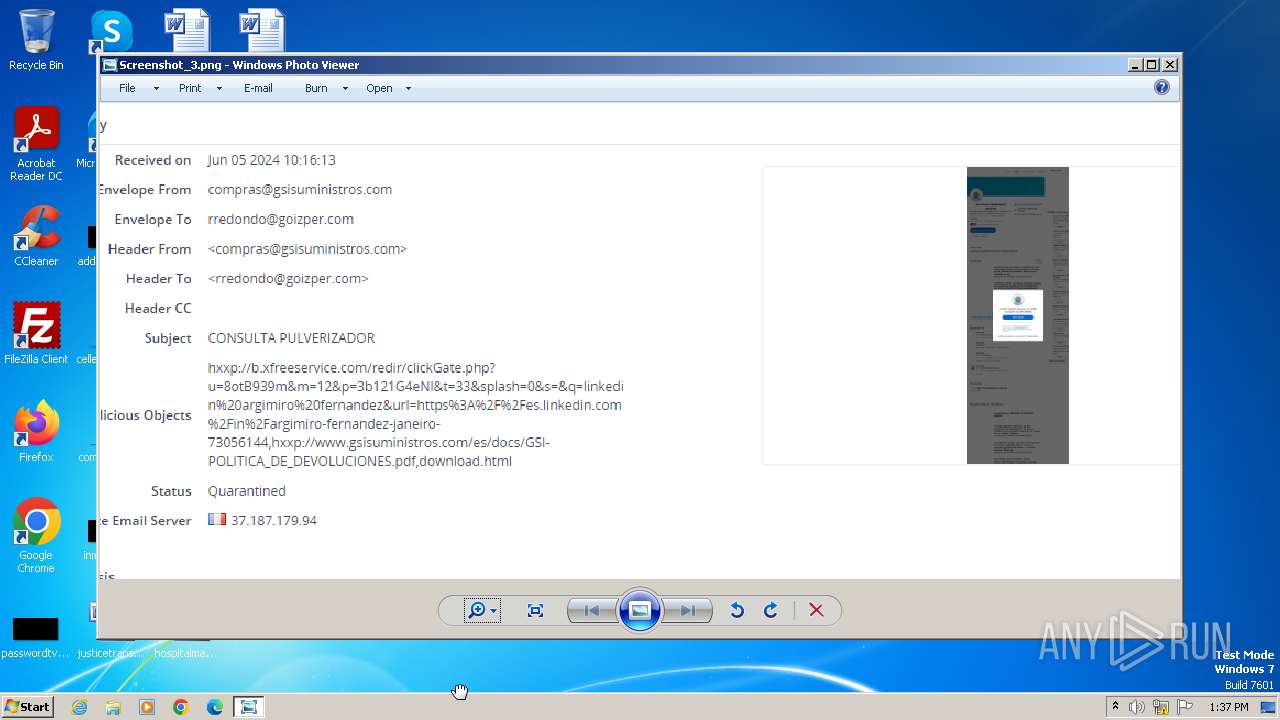
Task: Go to the previous picture
Action: 592,610
